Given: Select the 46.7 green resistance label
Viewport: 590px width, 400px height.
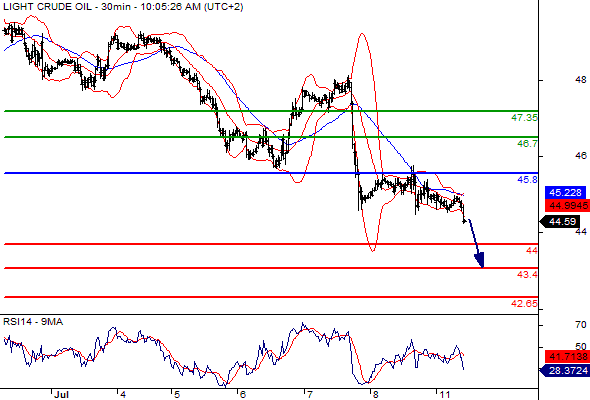Looking at the screenshot, I should (527, 143).
